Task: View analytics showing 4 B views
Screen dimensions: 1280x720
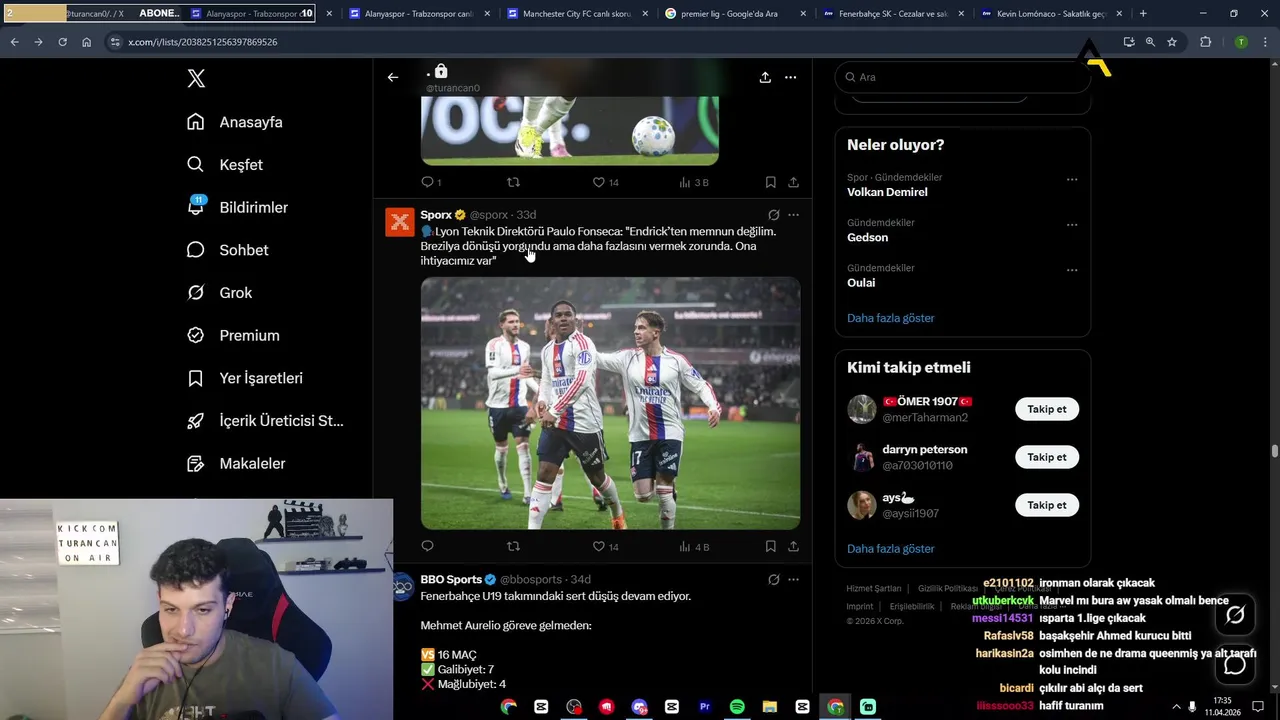Action: [694, 547]
